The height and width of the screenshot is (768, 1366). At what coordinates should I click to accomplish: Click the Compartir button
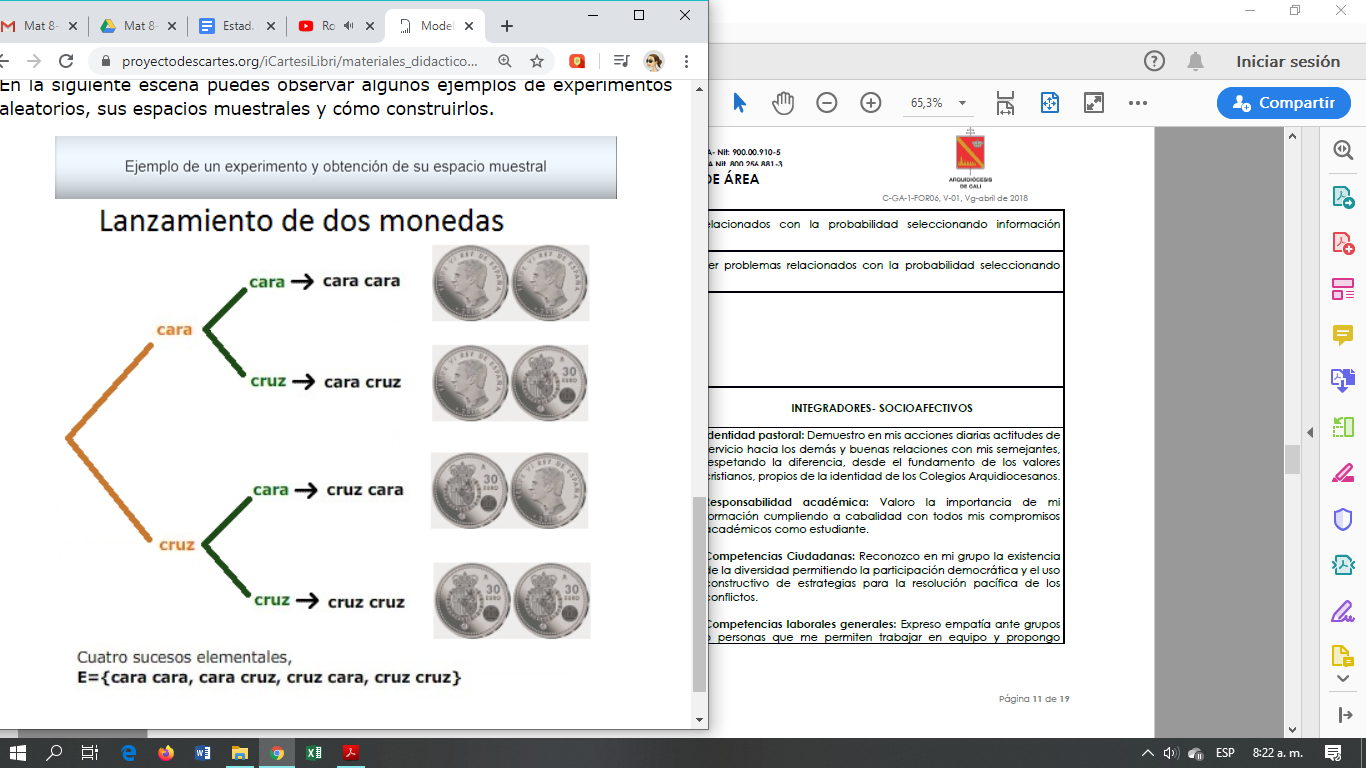pos(1284,103)
